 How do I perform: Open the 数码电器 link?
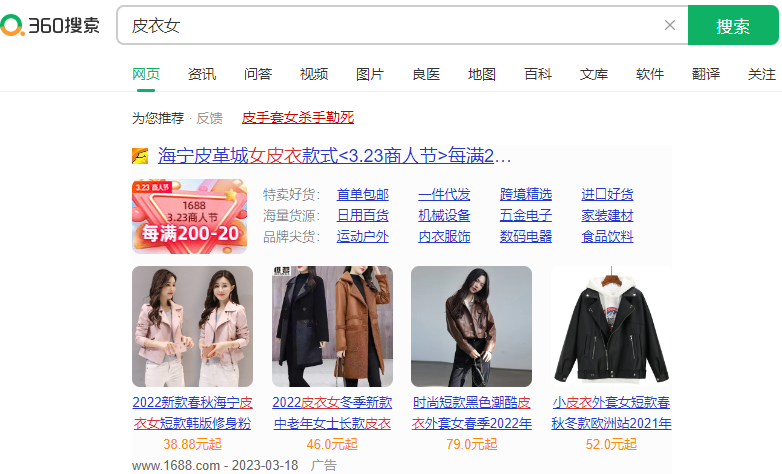point(526,237)
